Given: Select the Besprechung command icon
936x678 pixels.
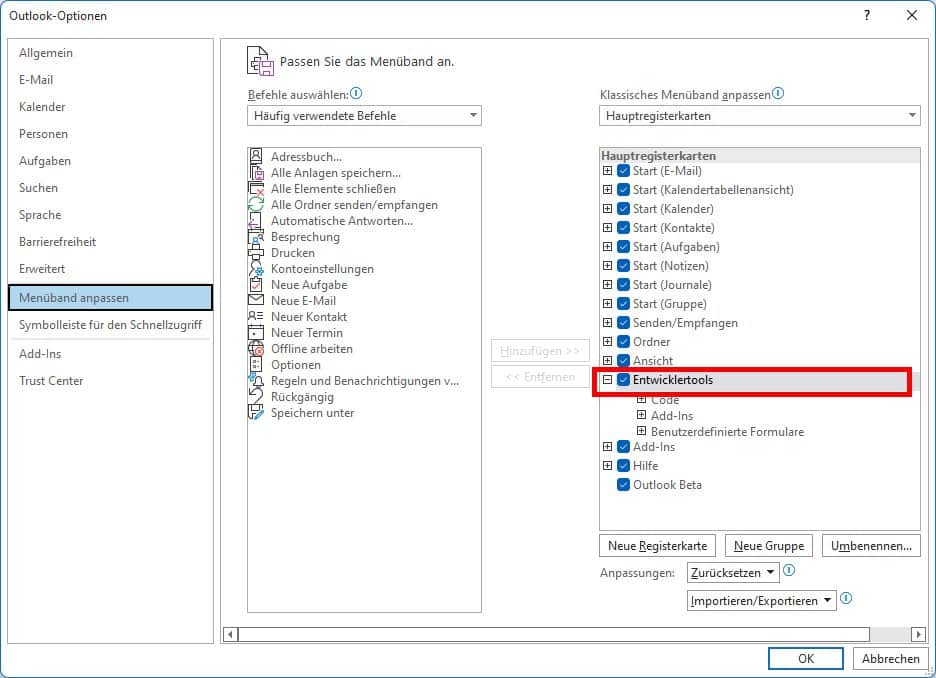Looking at the screenshot, I should [256, 237].
